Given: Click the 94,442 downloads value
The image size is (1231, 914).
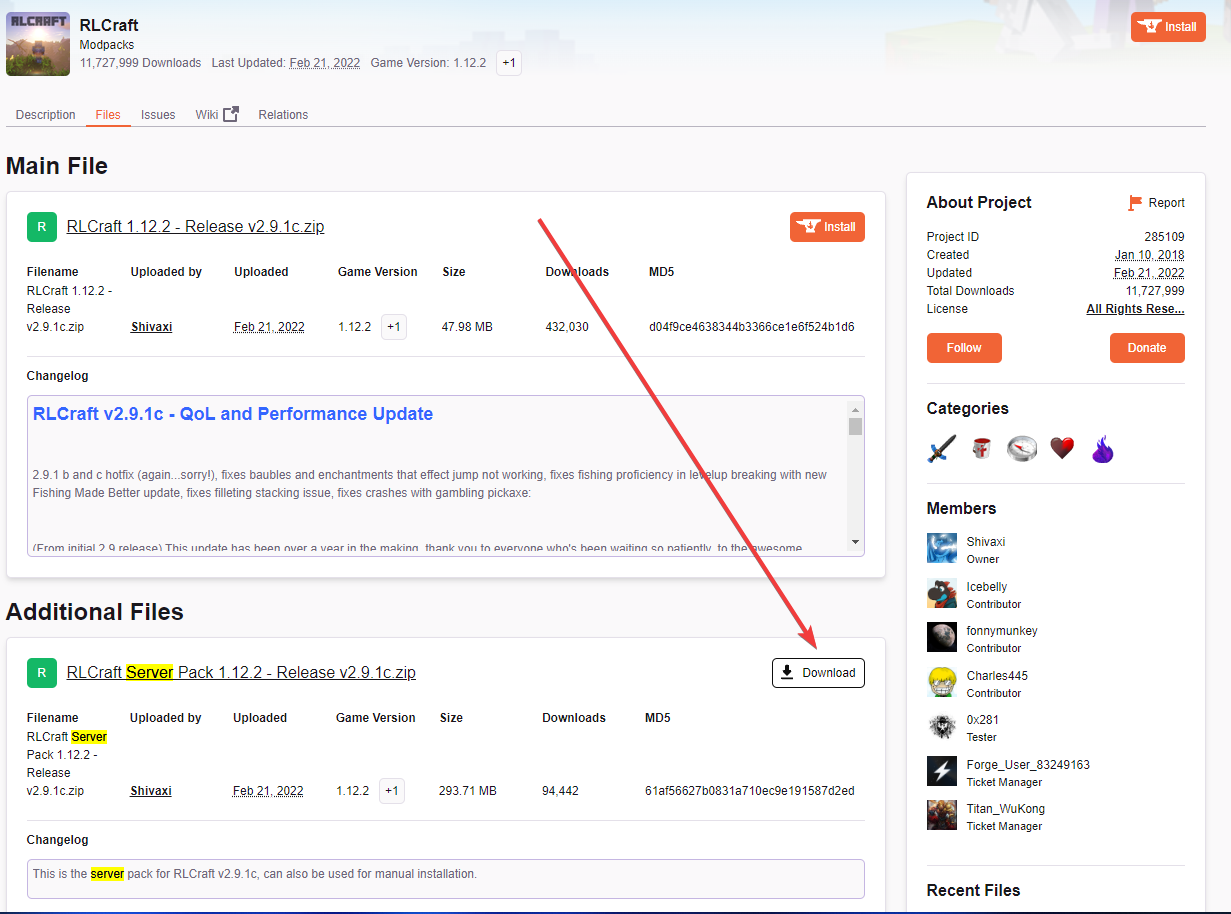Looking at the screenshot, I should point(561,791).
